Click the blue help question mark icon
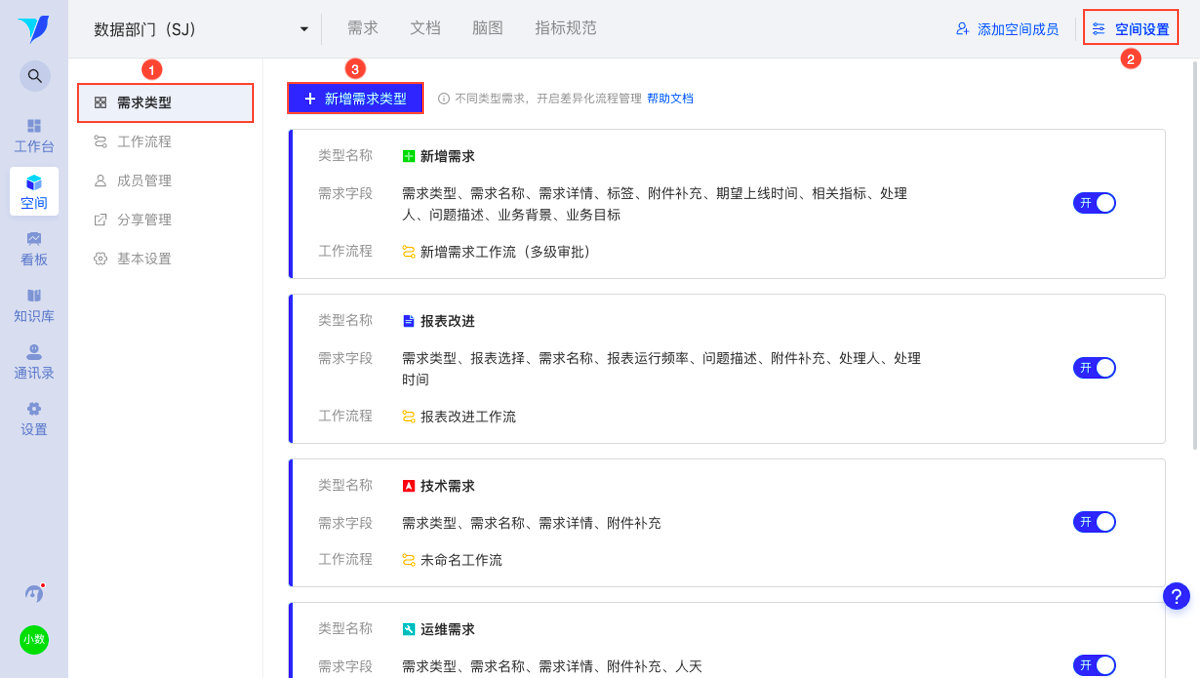The image size is (1200, 678). point(1176,596)
